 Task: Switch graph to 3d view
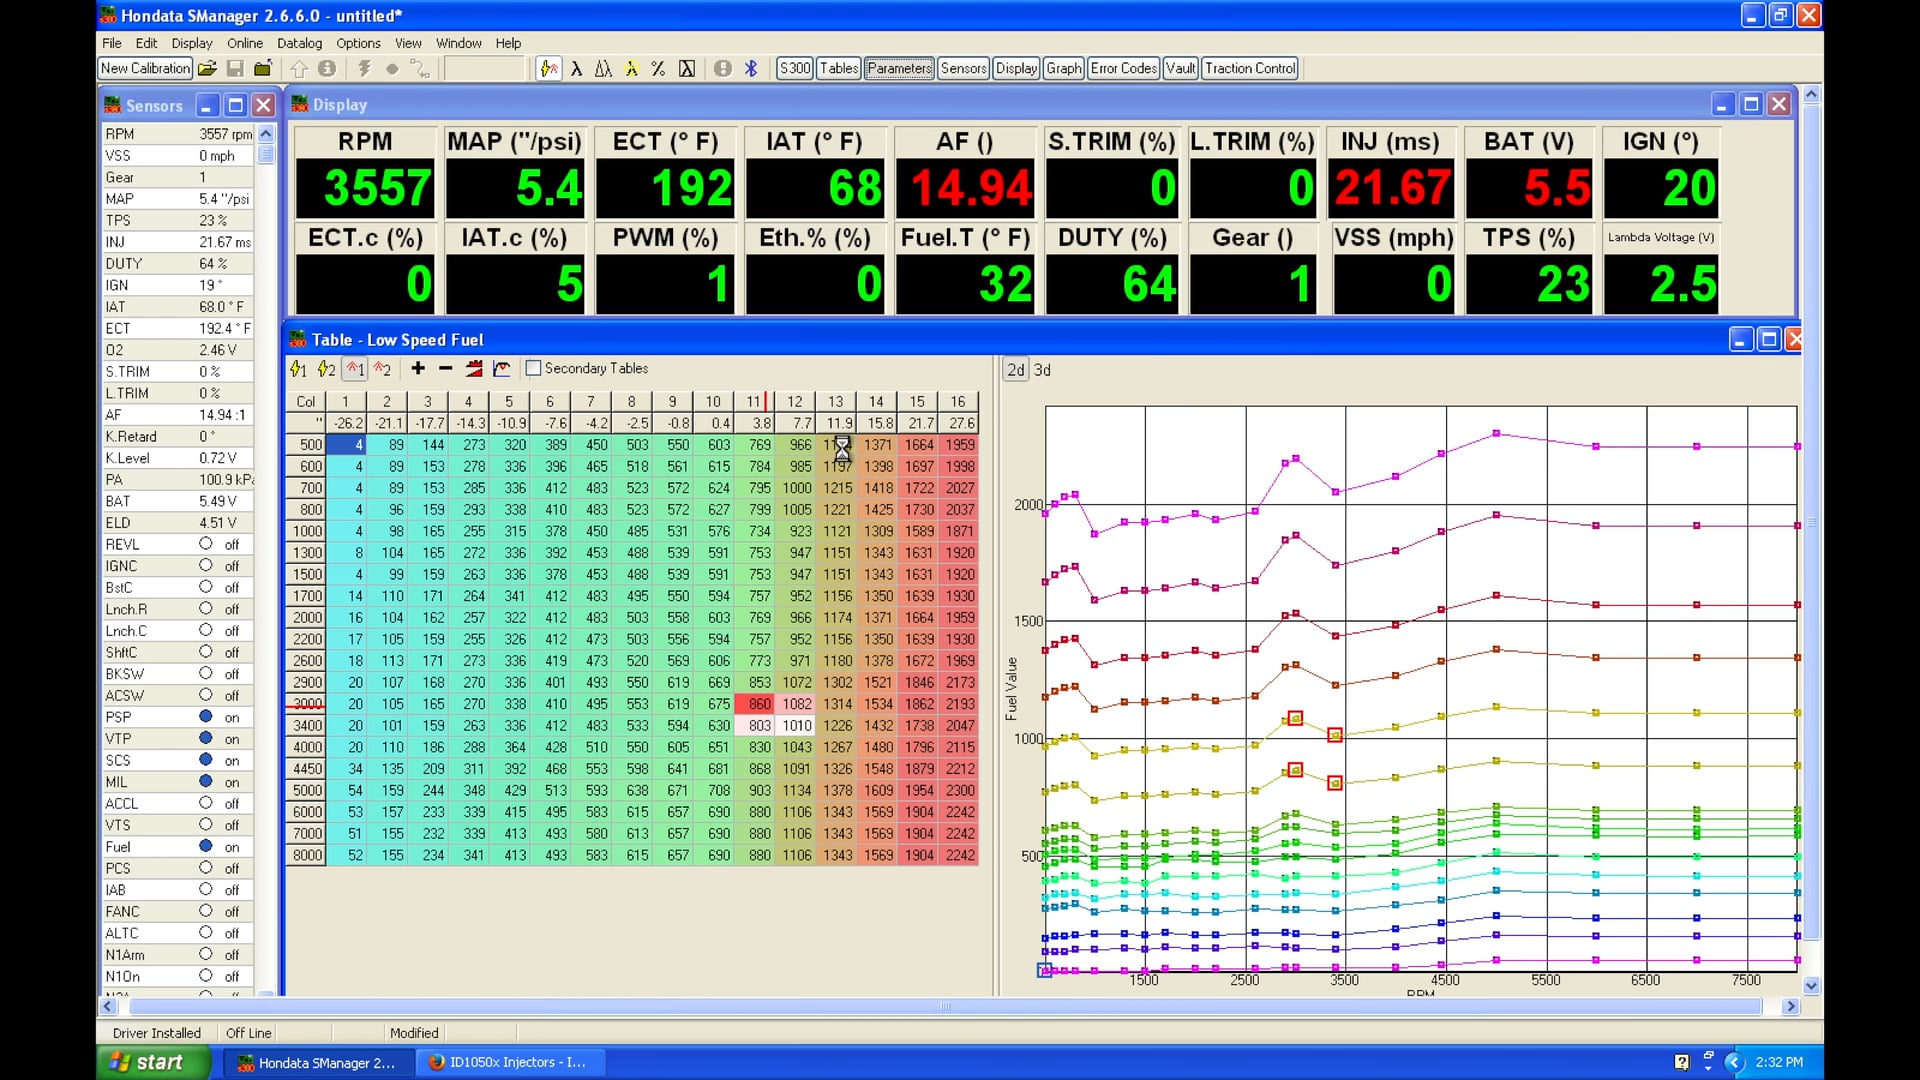pos(1042,370)
